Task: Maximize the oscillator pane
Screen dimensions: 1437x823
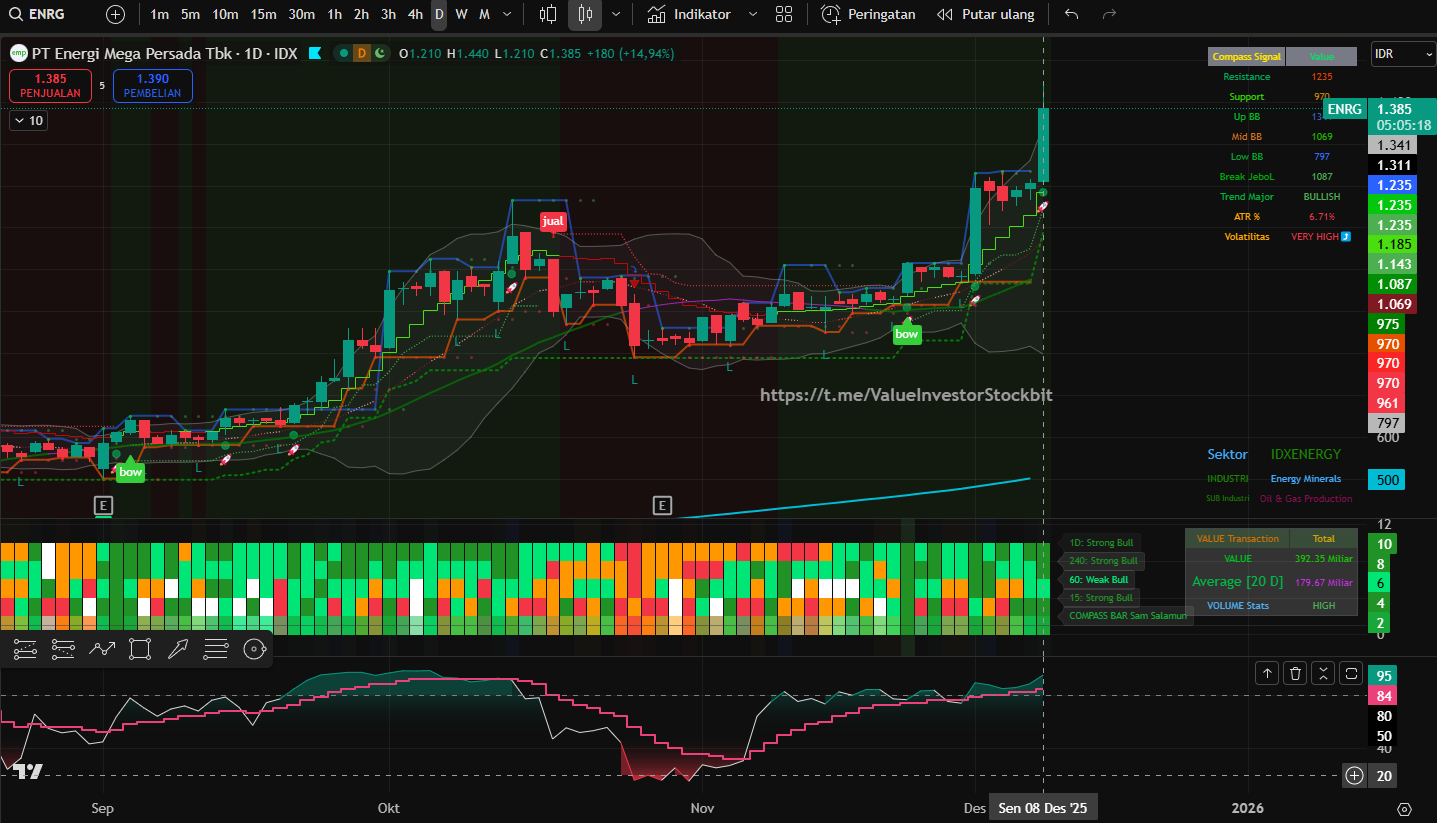Action: [x=1351, y=673]
